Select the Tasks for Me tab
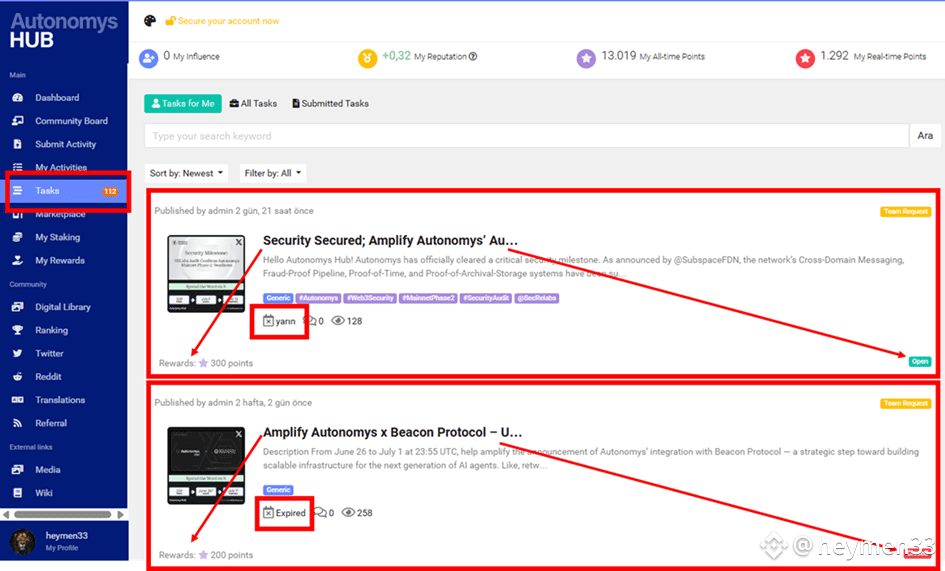945x571 pixels. pyautogui.click(x=183, y=104)
